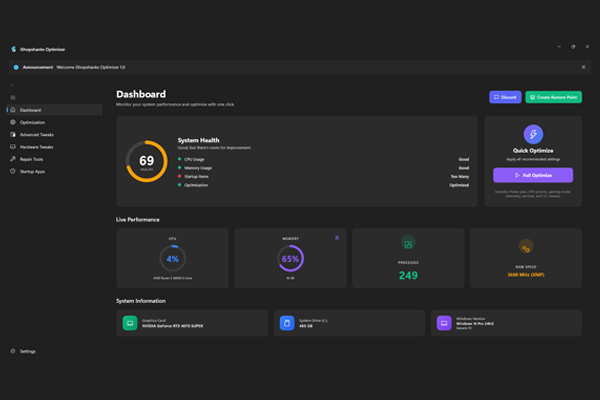Start the Full Optimize button
This screenshot has width=600, height=400.
click(533, 175)
